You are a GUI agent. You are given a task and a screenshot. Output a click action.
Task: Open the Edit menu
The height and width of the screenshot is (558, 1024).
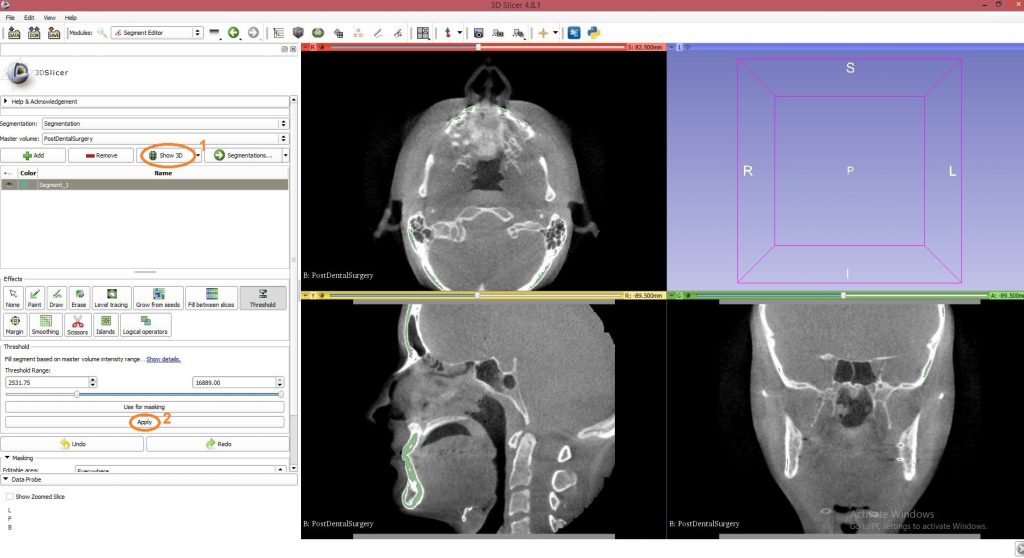click(x=29, y=18)
